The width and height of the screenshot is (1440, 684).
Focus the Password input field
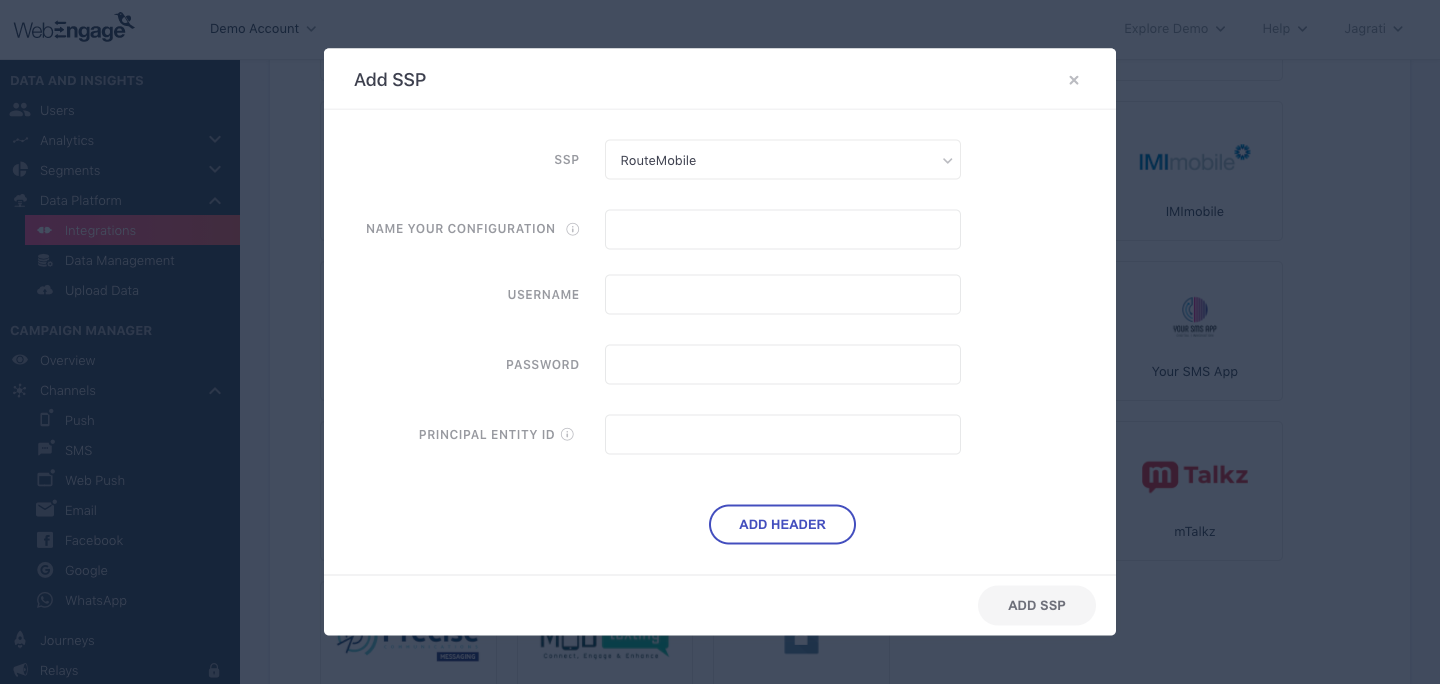point(783,365)
